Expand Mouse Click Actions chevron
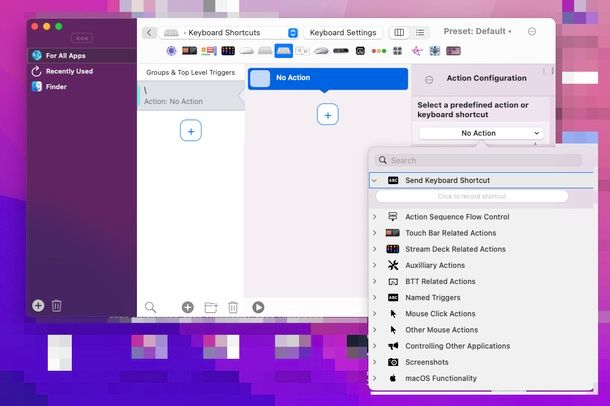 click(x=375, y=313)
